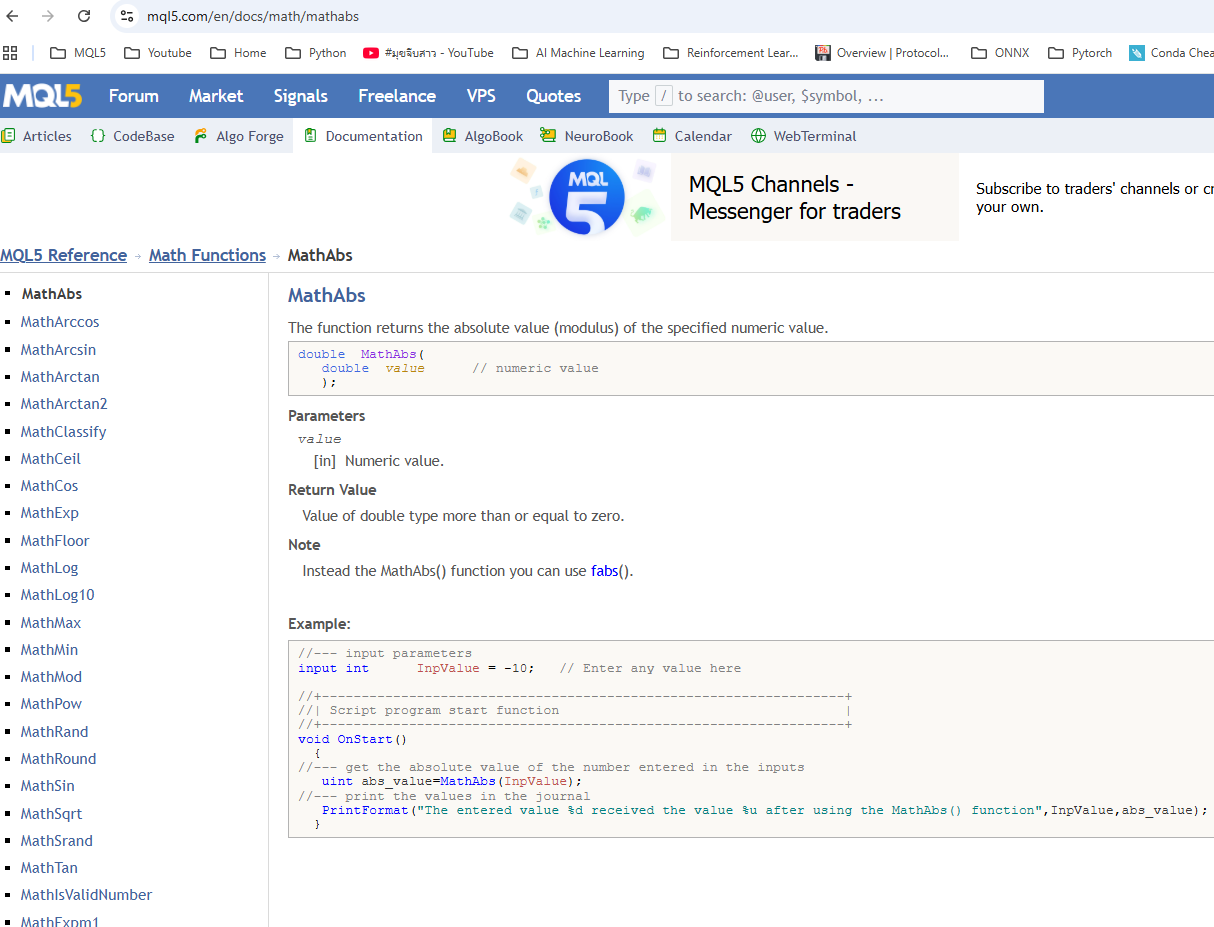The height and width of the screenshot is (927, 1214).
Task: Click the MQL5 logo in header
Action: pyautogui.click(x=42, y=96)
